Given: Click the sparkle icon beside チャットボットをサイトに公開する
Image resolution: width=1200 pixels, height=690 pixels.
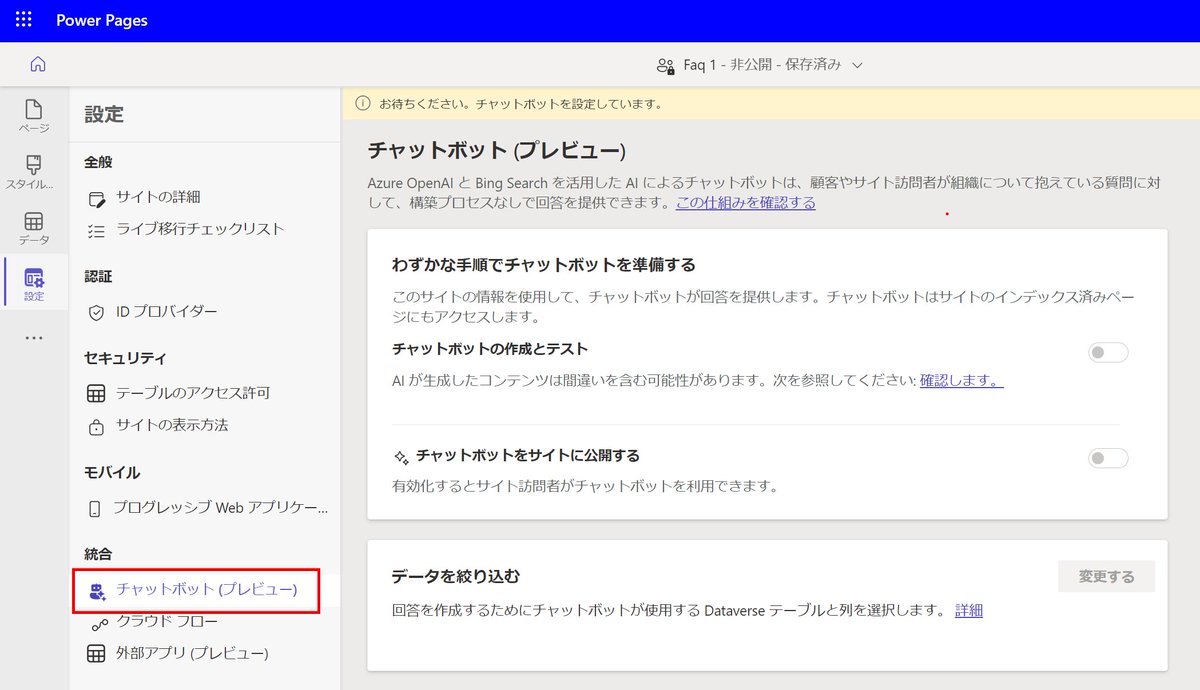Looking at the screenshot, I should (401, 456).
